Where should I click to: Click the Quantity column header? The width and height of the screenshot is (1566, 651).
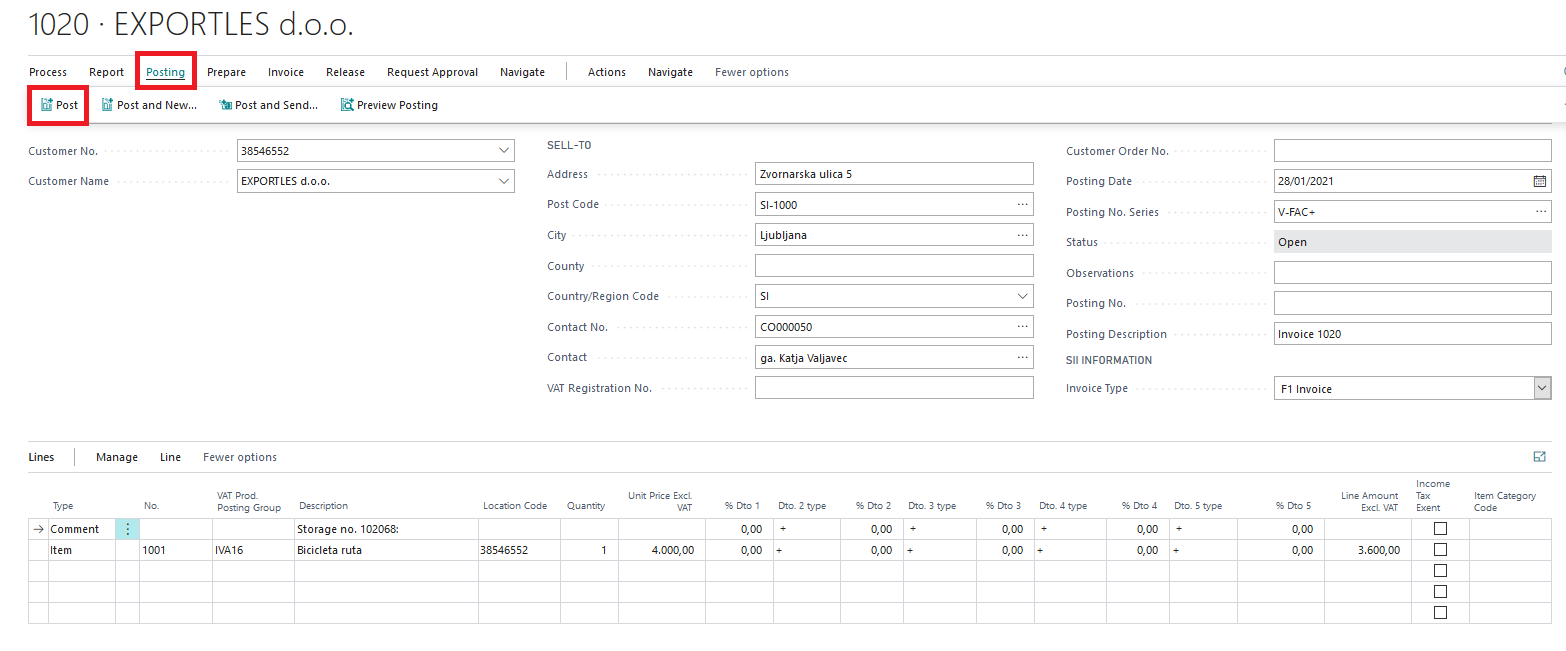586,506
